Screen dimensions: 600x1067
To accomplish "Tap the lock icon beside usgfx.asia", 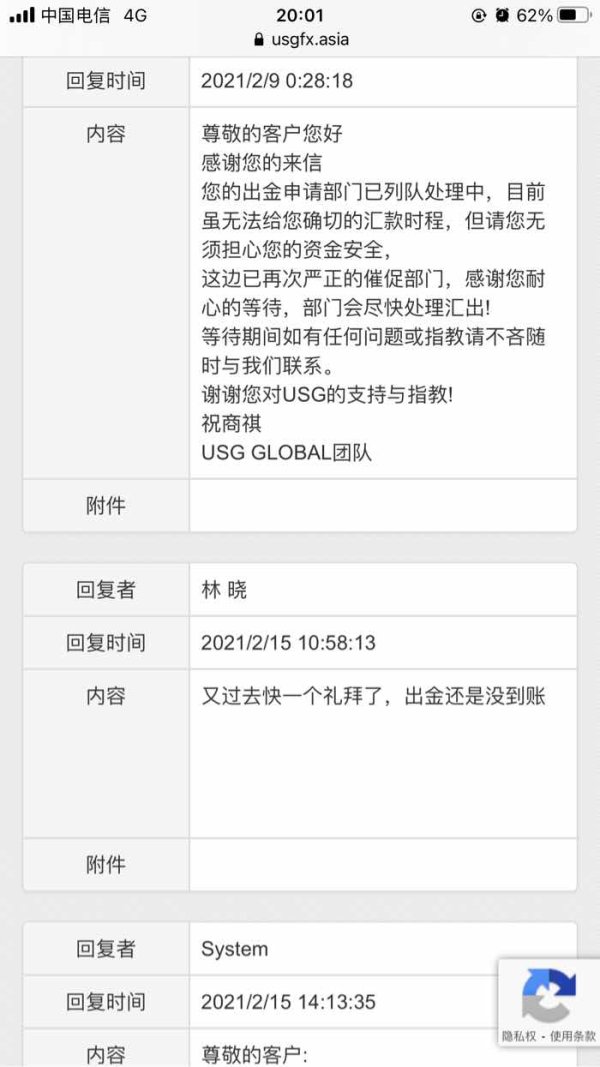I will [x=259, y=39].
